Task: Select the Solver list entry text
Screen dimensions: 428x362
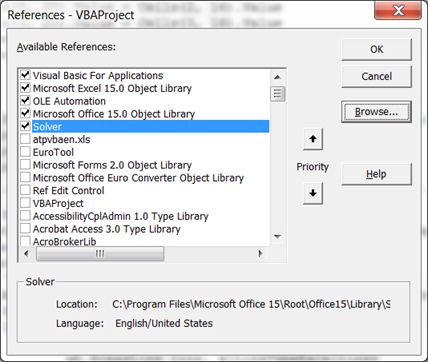Action: click(x=47, y=127)
